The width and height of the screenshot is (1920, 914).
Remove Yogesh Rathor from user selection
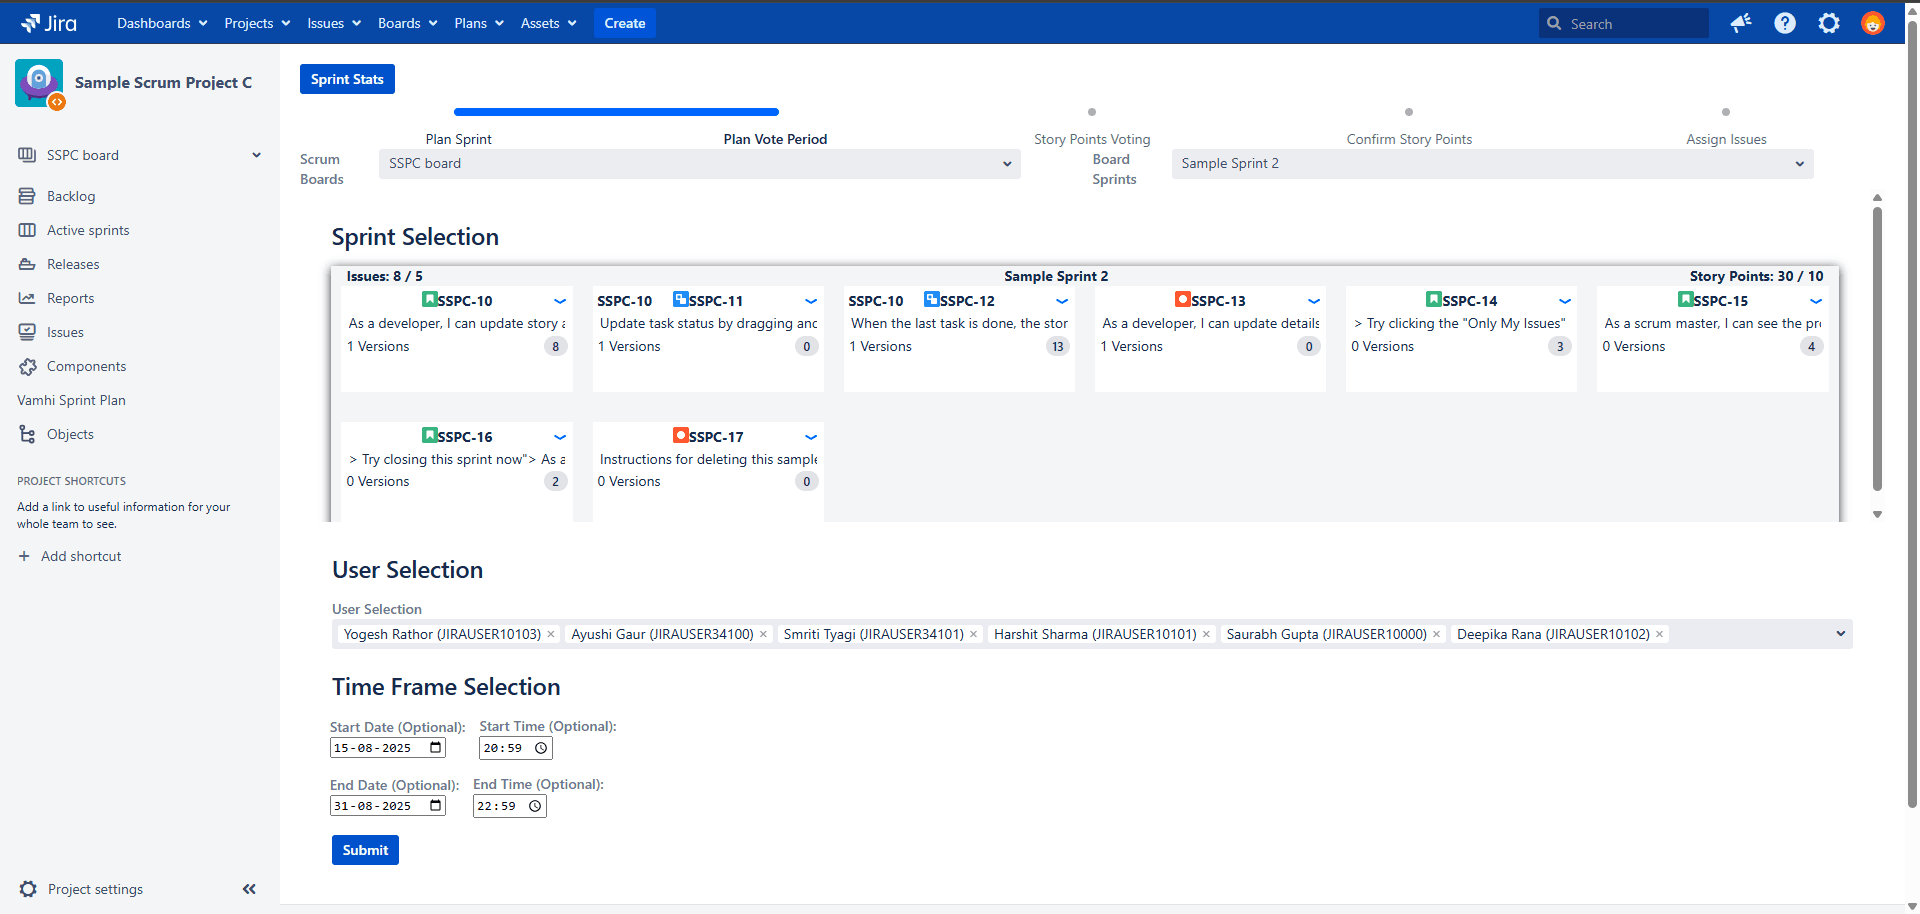click(x=551, y=634)
